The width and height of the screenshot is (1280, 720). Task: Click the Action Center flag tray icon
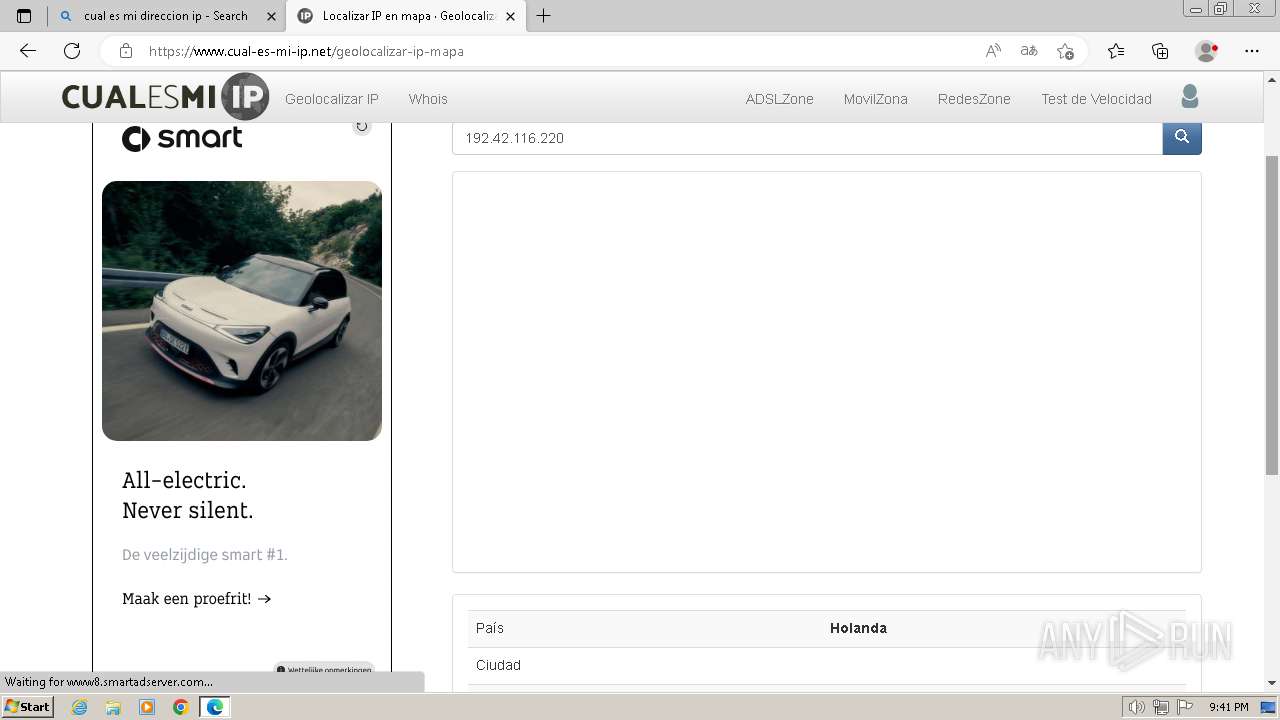click(1185, 707)
